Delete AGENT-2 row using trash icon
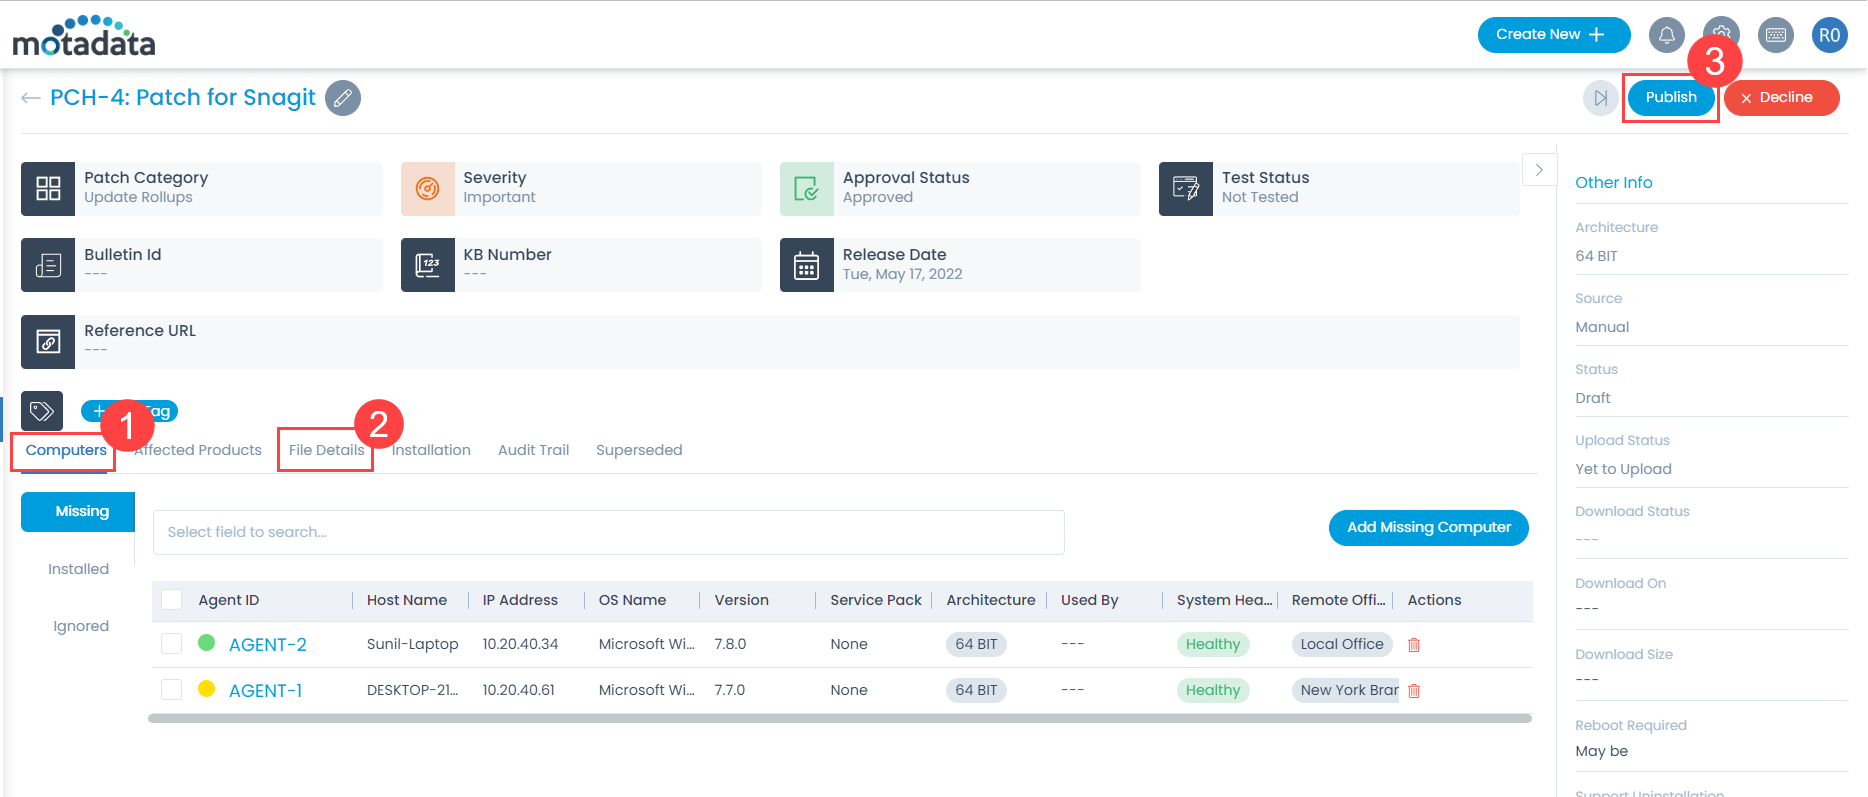 1414,645
